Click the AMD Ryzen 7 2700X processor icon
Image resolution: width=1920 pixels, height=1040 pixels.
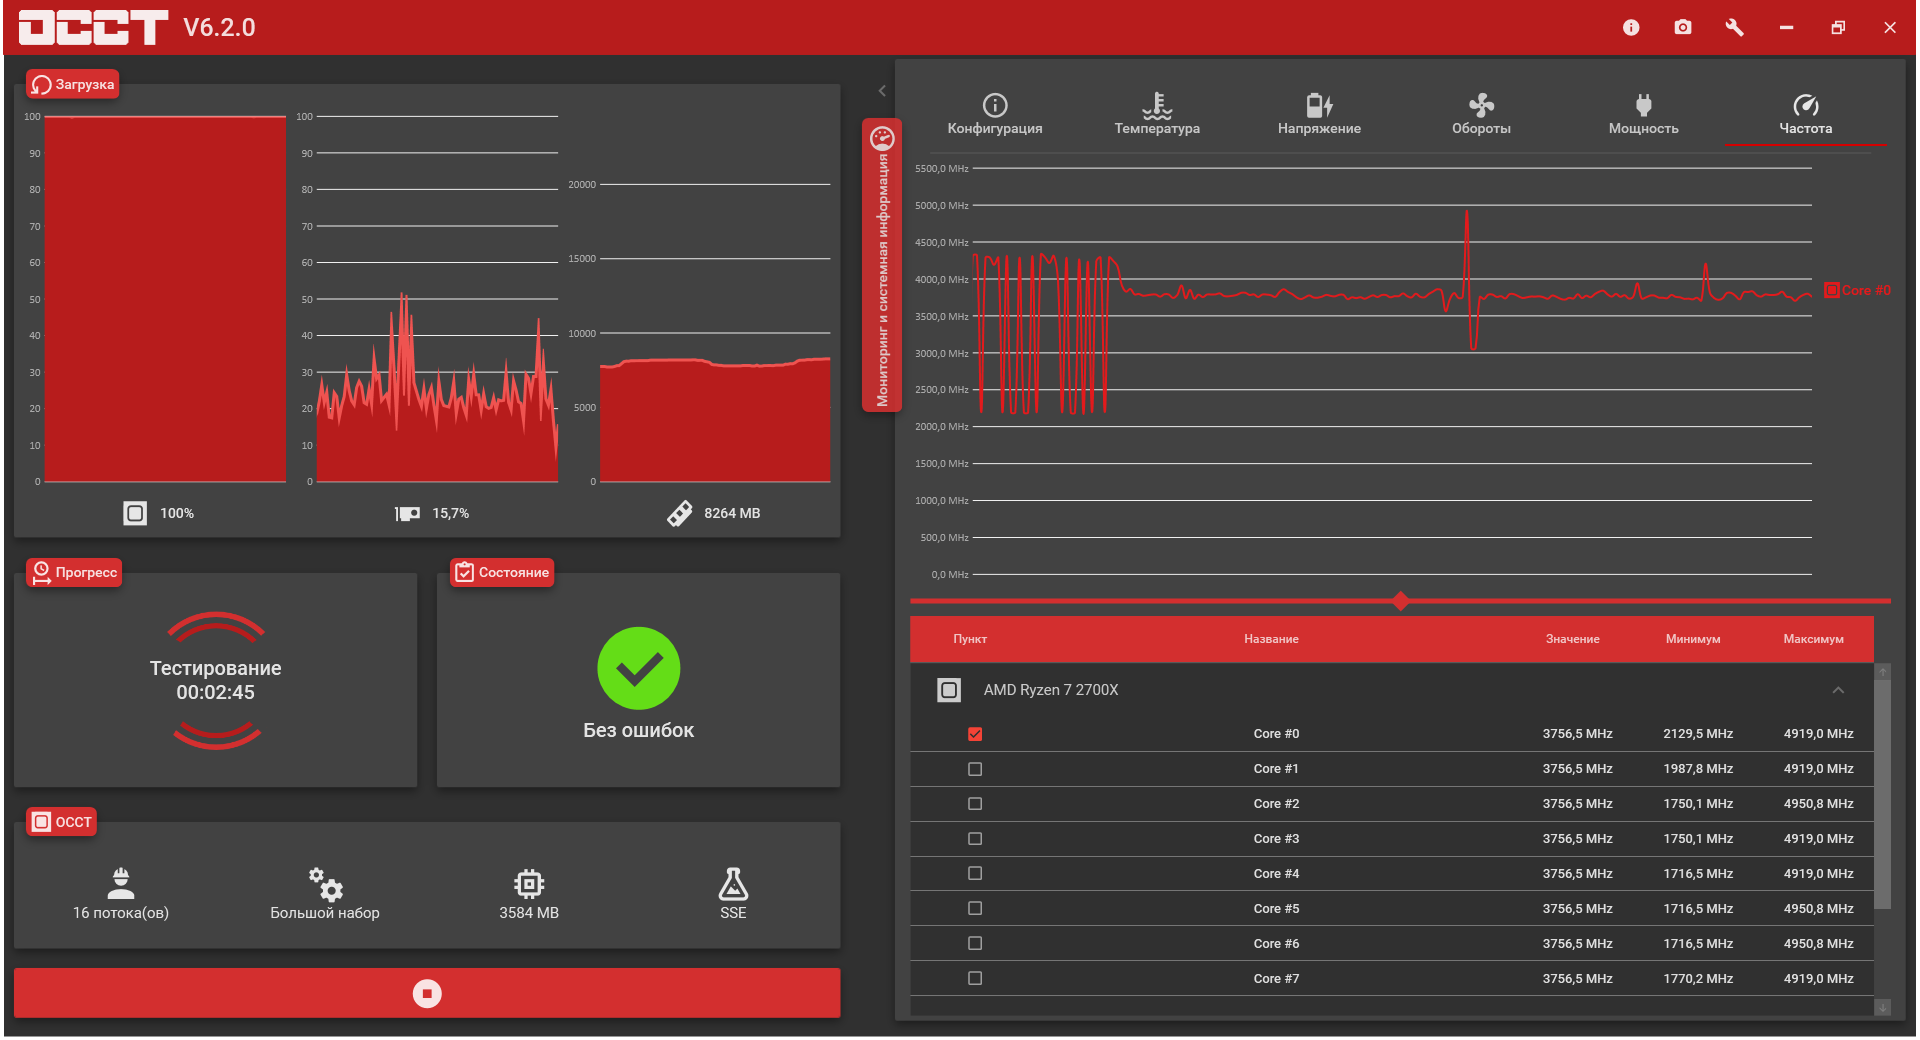(949, 690)
